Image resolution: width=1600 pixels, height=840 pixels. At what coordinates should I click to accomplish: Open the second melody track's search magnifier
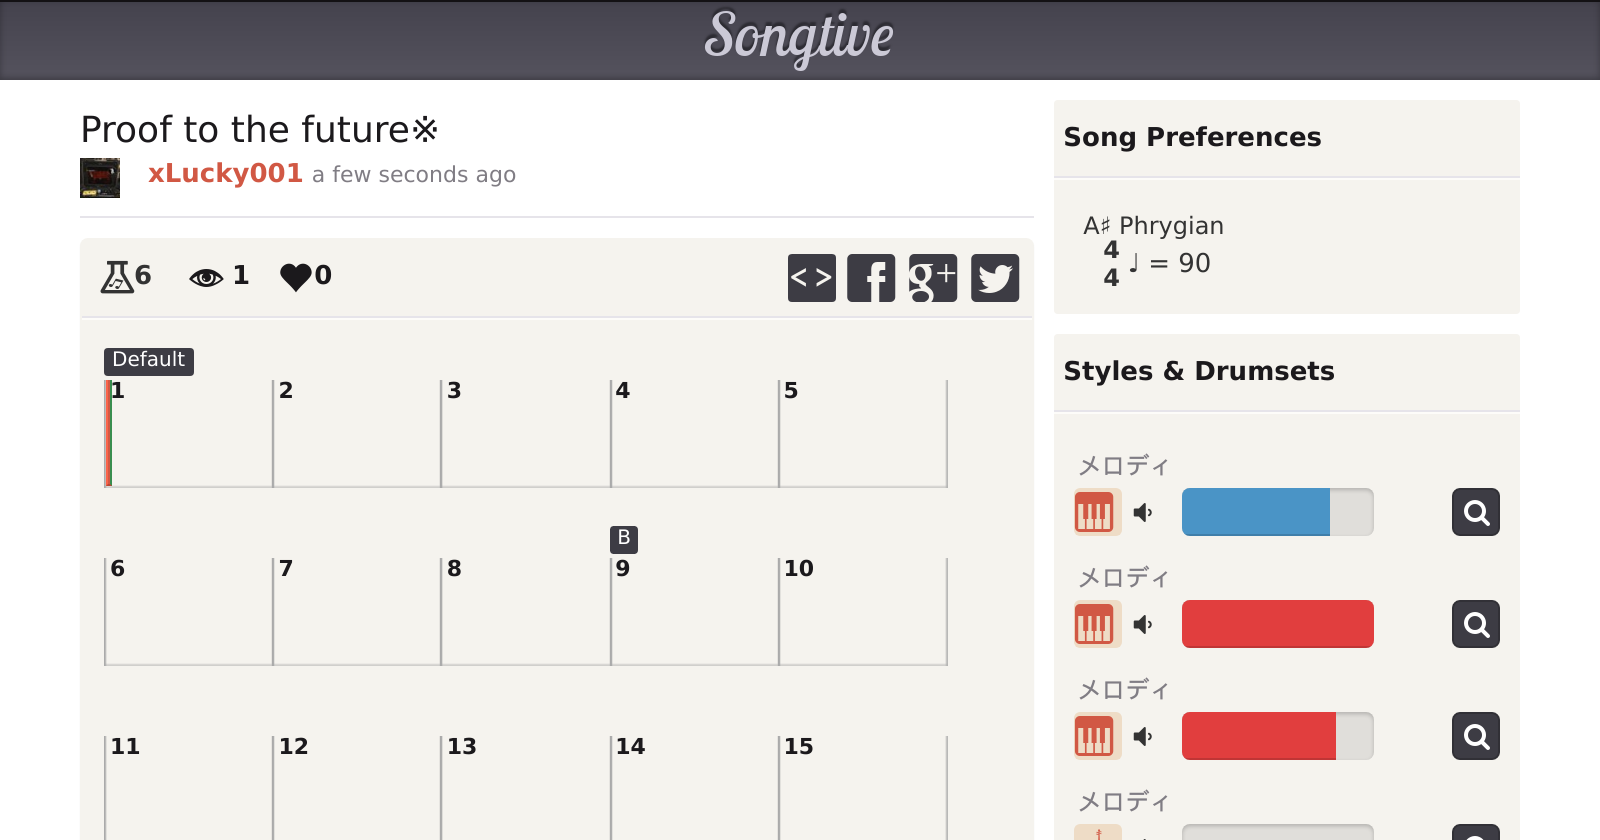point(1476,624)
